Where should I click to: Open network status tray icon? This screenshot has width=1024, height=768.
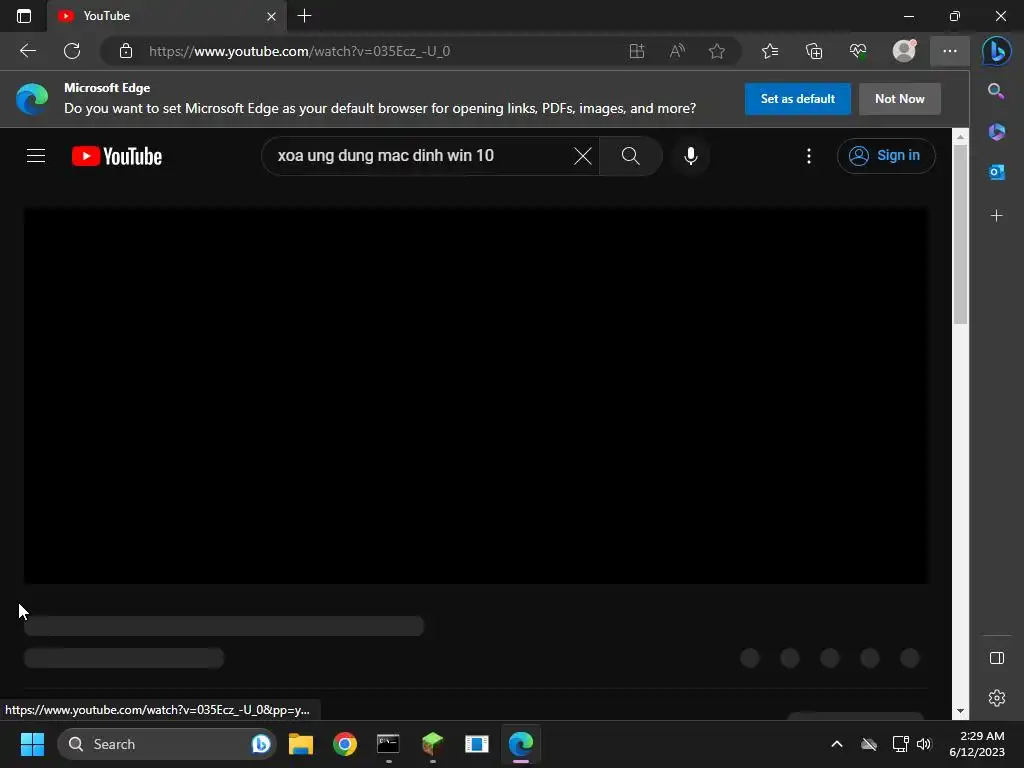tap(900, 744)
